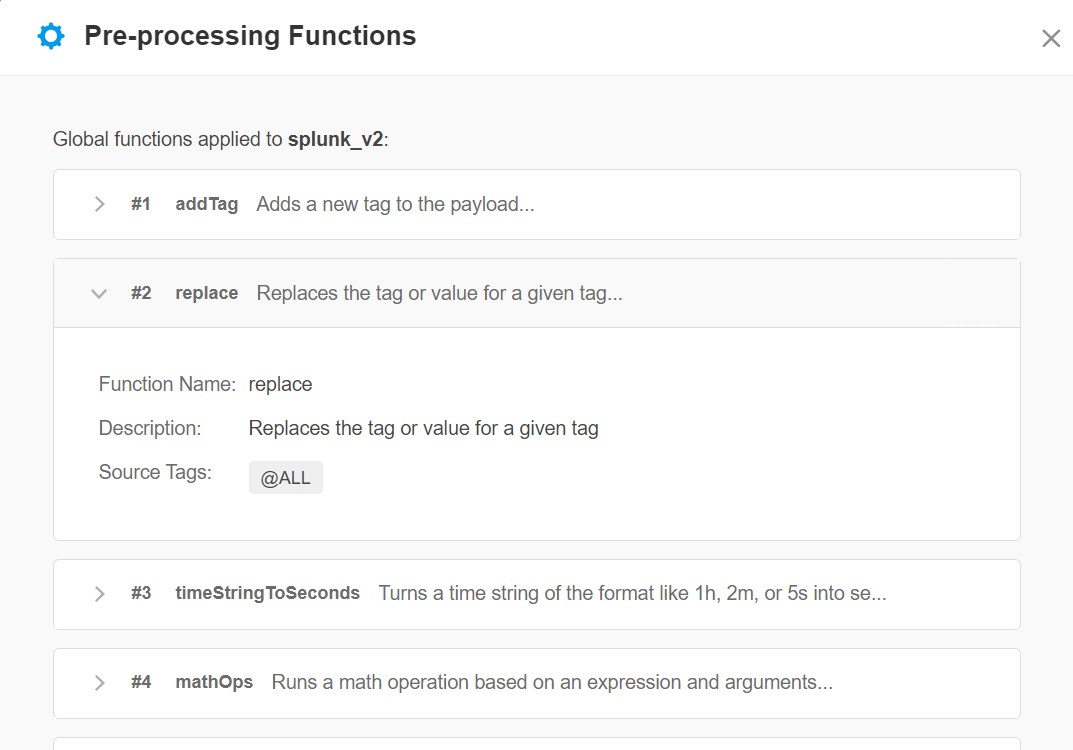The height and width of the screenshot is (750, 1073).
Task: Click the @ALL source tag chip
Action: pos(285,477)
